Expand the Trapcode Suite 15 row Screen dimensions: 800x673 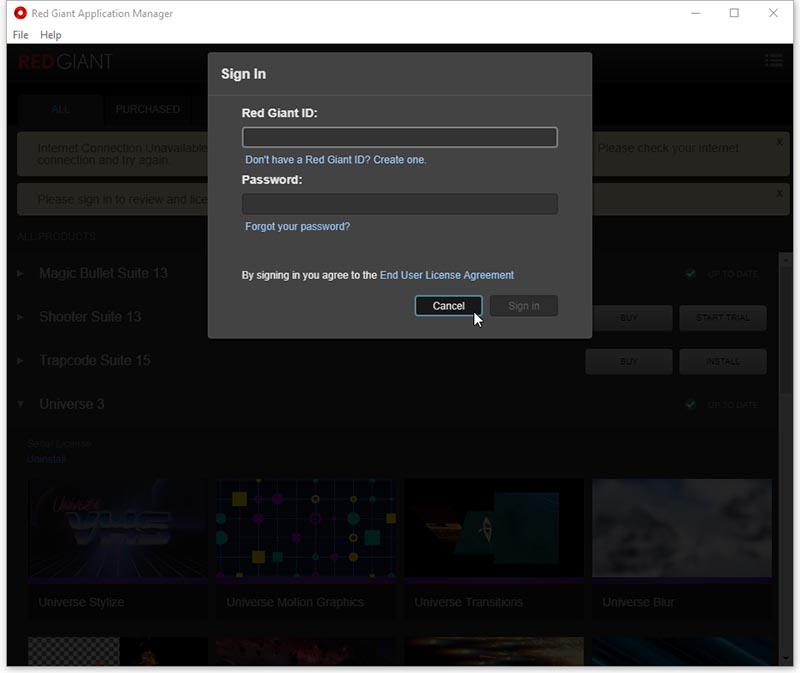click(x=20, y=361)
